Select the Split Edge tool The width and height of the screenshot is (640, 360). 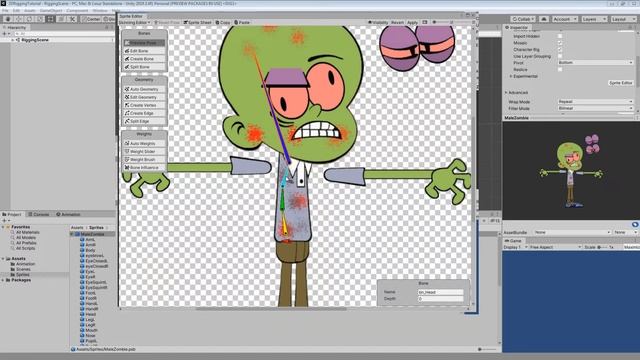pyautogui.click(x=144, y=121)
